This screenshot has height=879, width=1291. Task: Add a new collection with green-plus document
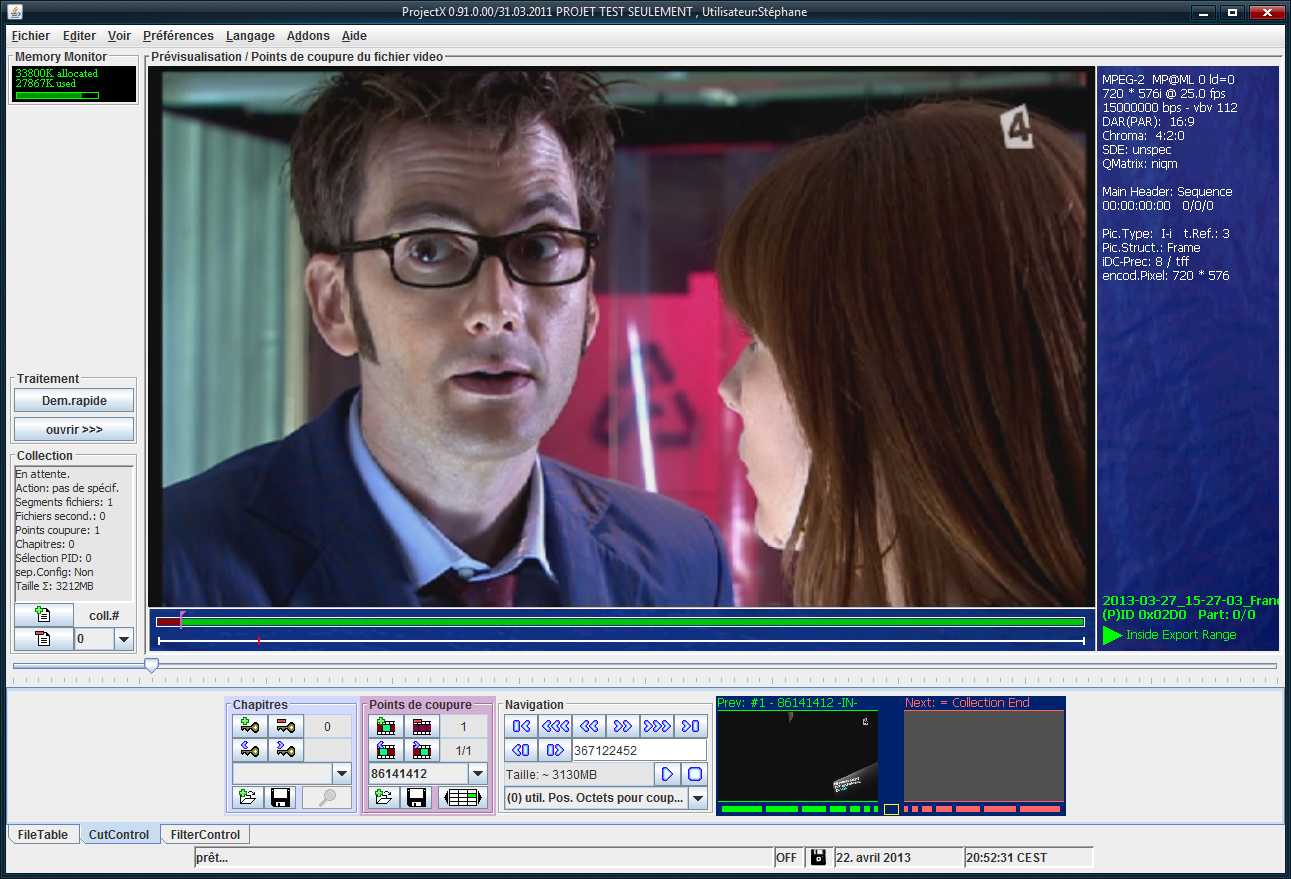[44, 615]
